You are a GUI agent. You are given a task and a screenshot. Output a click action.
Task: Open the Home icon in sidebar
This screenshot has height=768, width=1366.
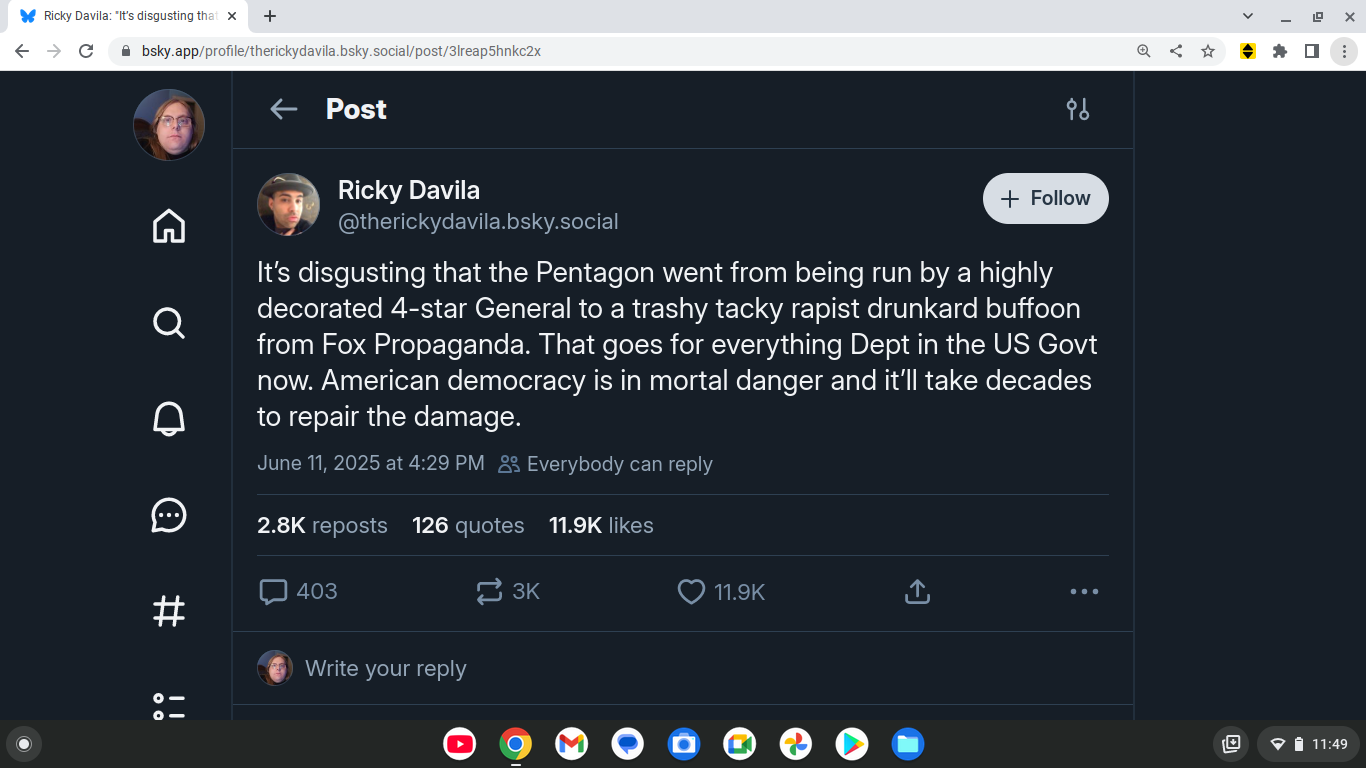coord(169,226)
